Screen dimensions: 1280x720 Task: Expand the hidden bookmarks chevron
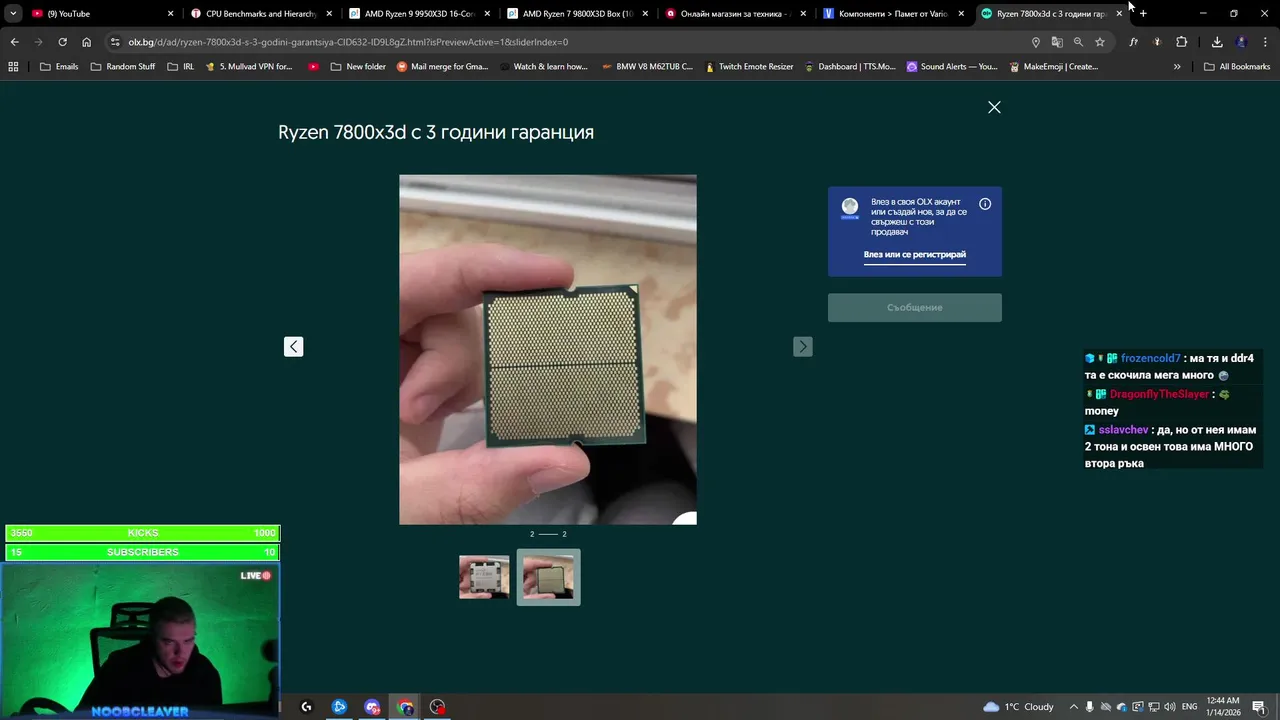coord(1177,67)
